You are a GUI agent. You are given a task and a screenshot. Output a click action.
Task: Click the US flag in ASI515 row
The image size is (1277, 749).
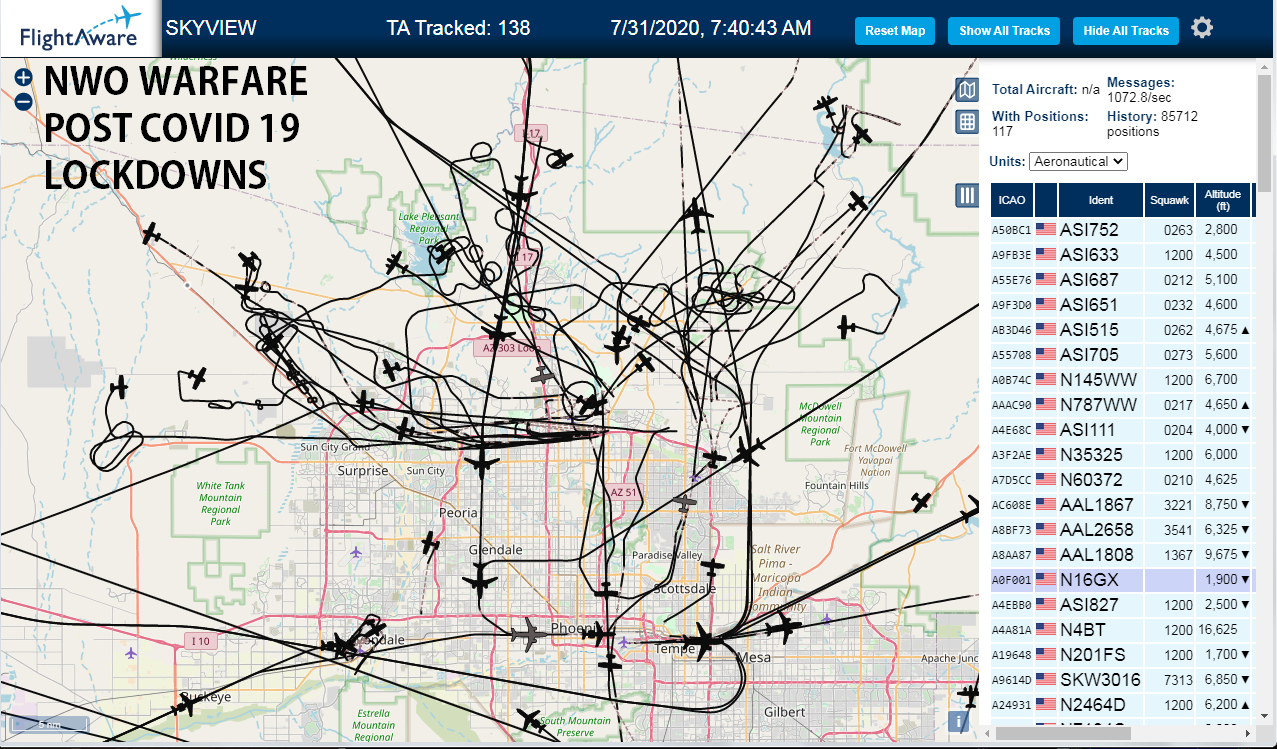[x=1046, y=329]
